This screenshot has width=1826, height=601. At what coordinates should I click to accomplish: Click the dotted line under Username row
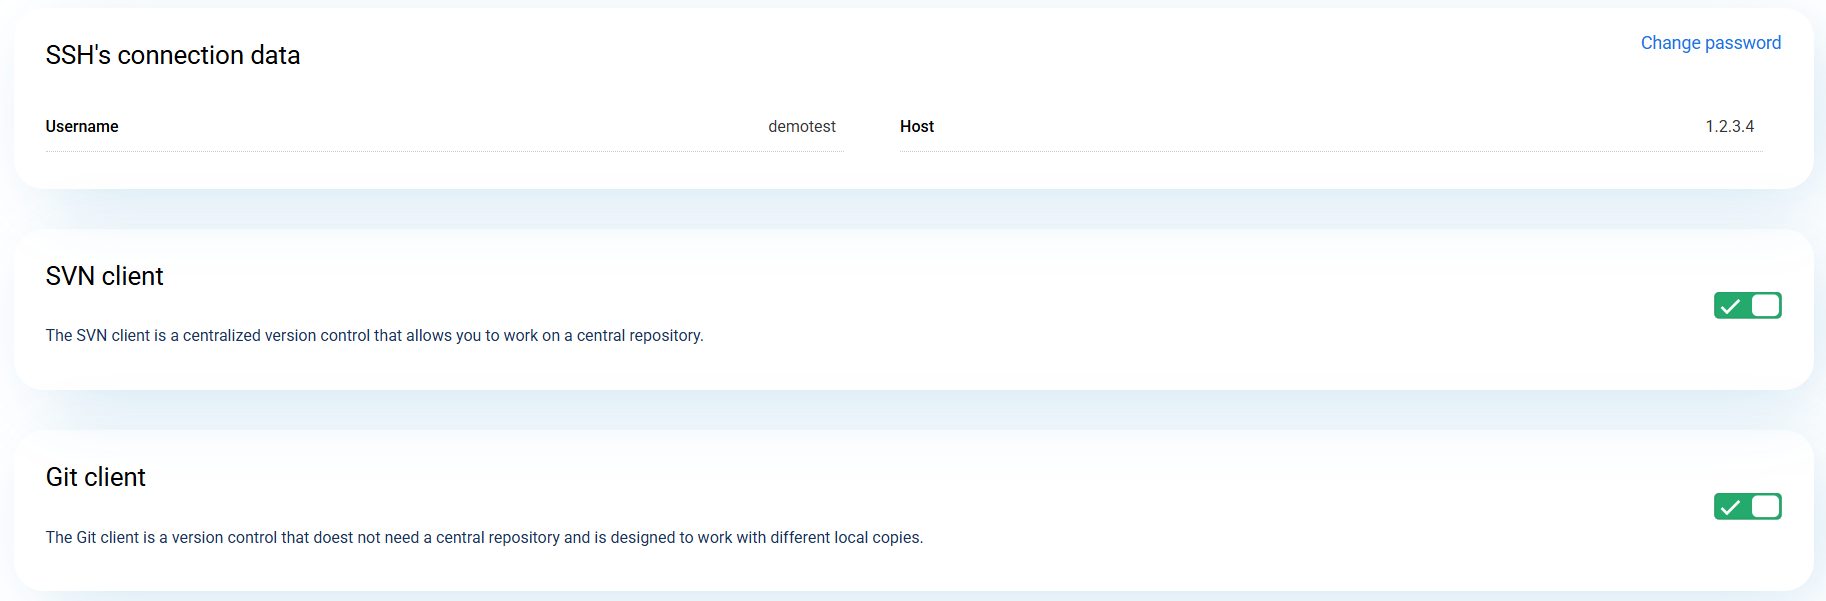(x=444, y=152)
